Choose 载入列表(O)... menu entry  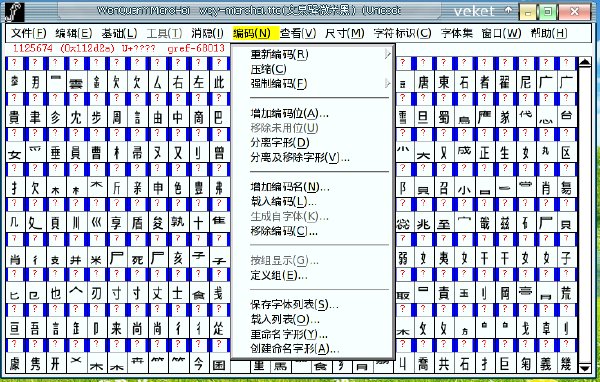(285, 319)
